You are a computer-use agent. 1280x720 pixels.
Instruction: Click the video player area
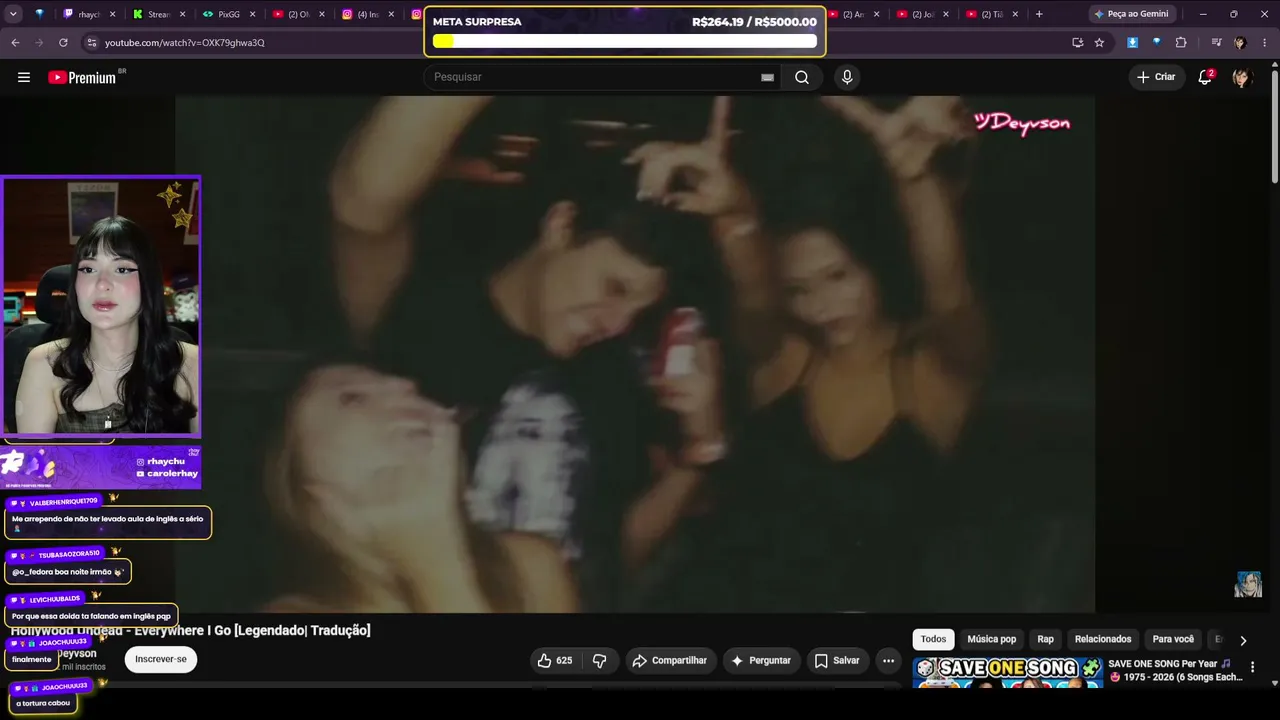pyautogui.click(x=635, y=354)
